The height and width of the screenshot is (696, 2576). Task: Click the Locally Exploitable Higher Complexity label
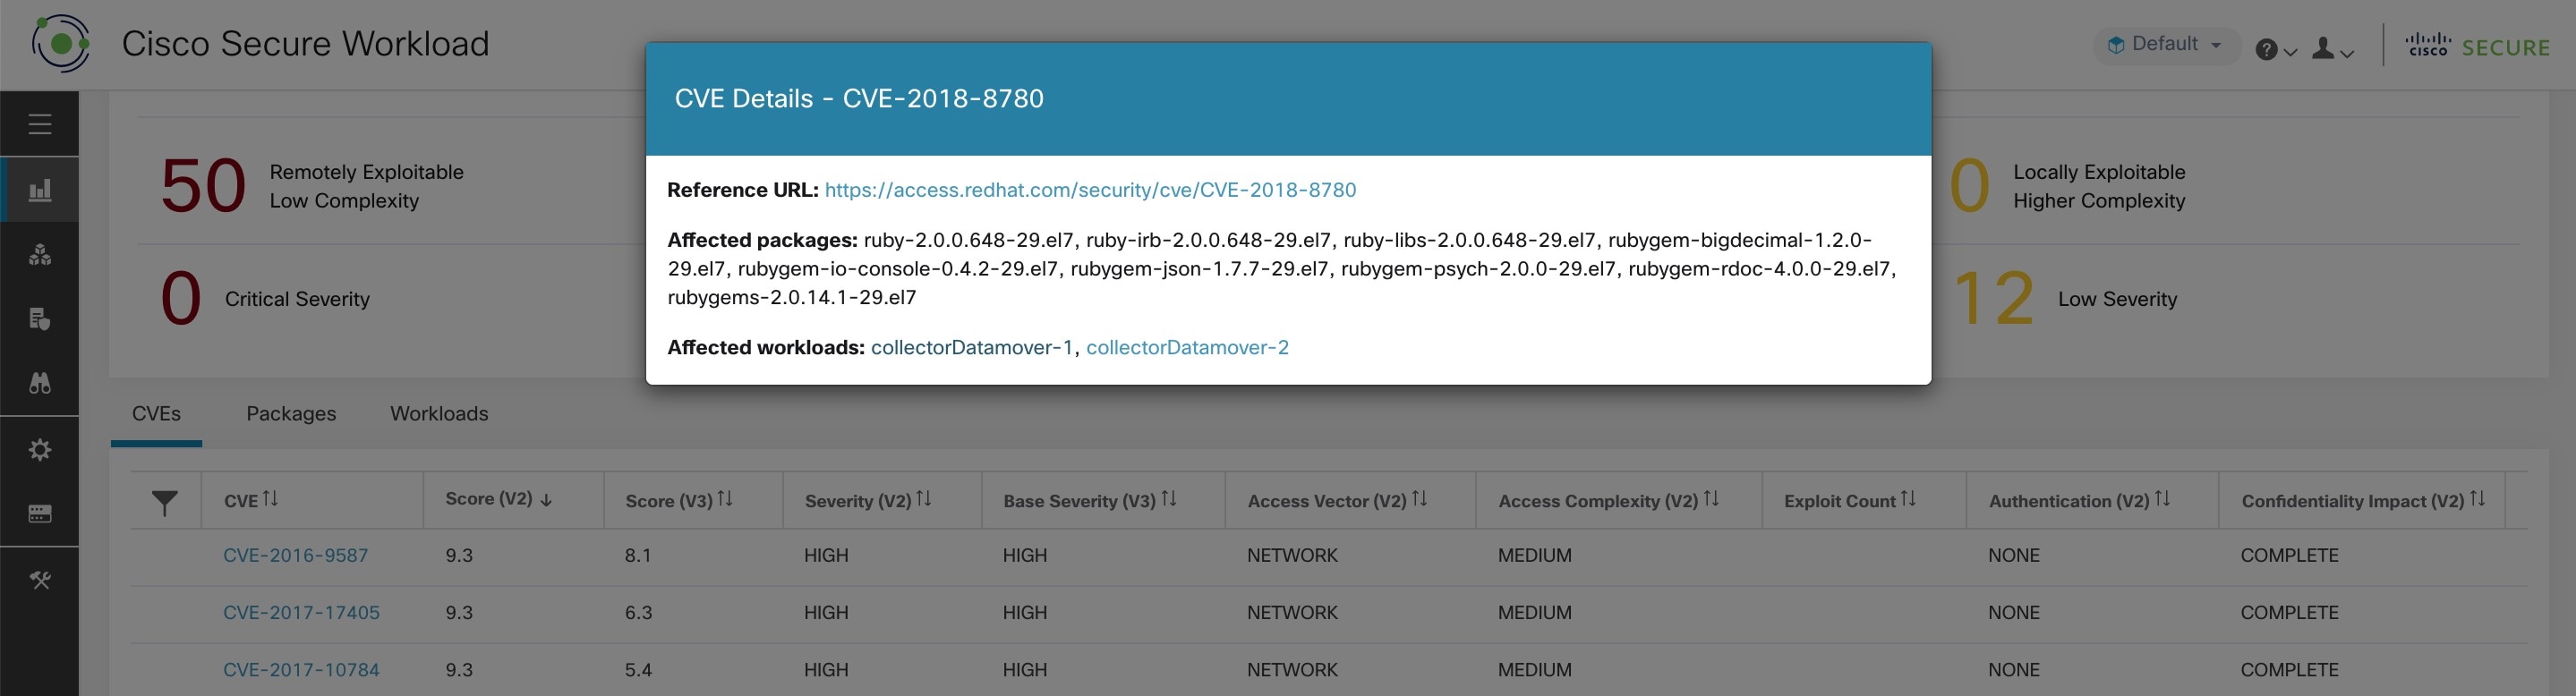click(2099, 186)
